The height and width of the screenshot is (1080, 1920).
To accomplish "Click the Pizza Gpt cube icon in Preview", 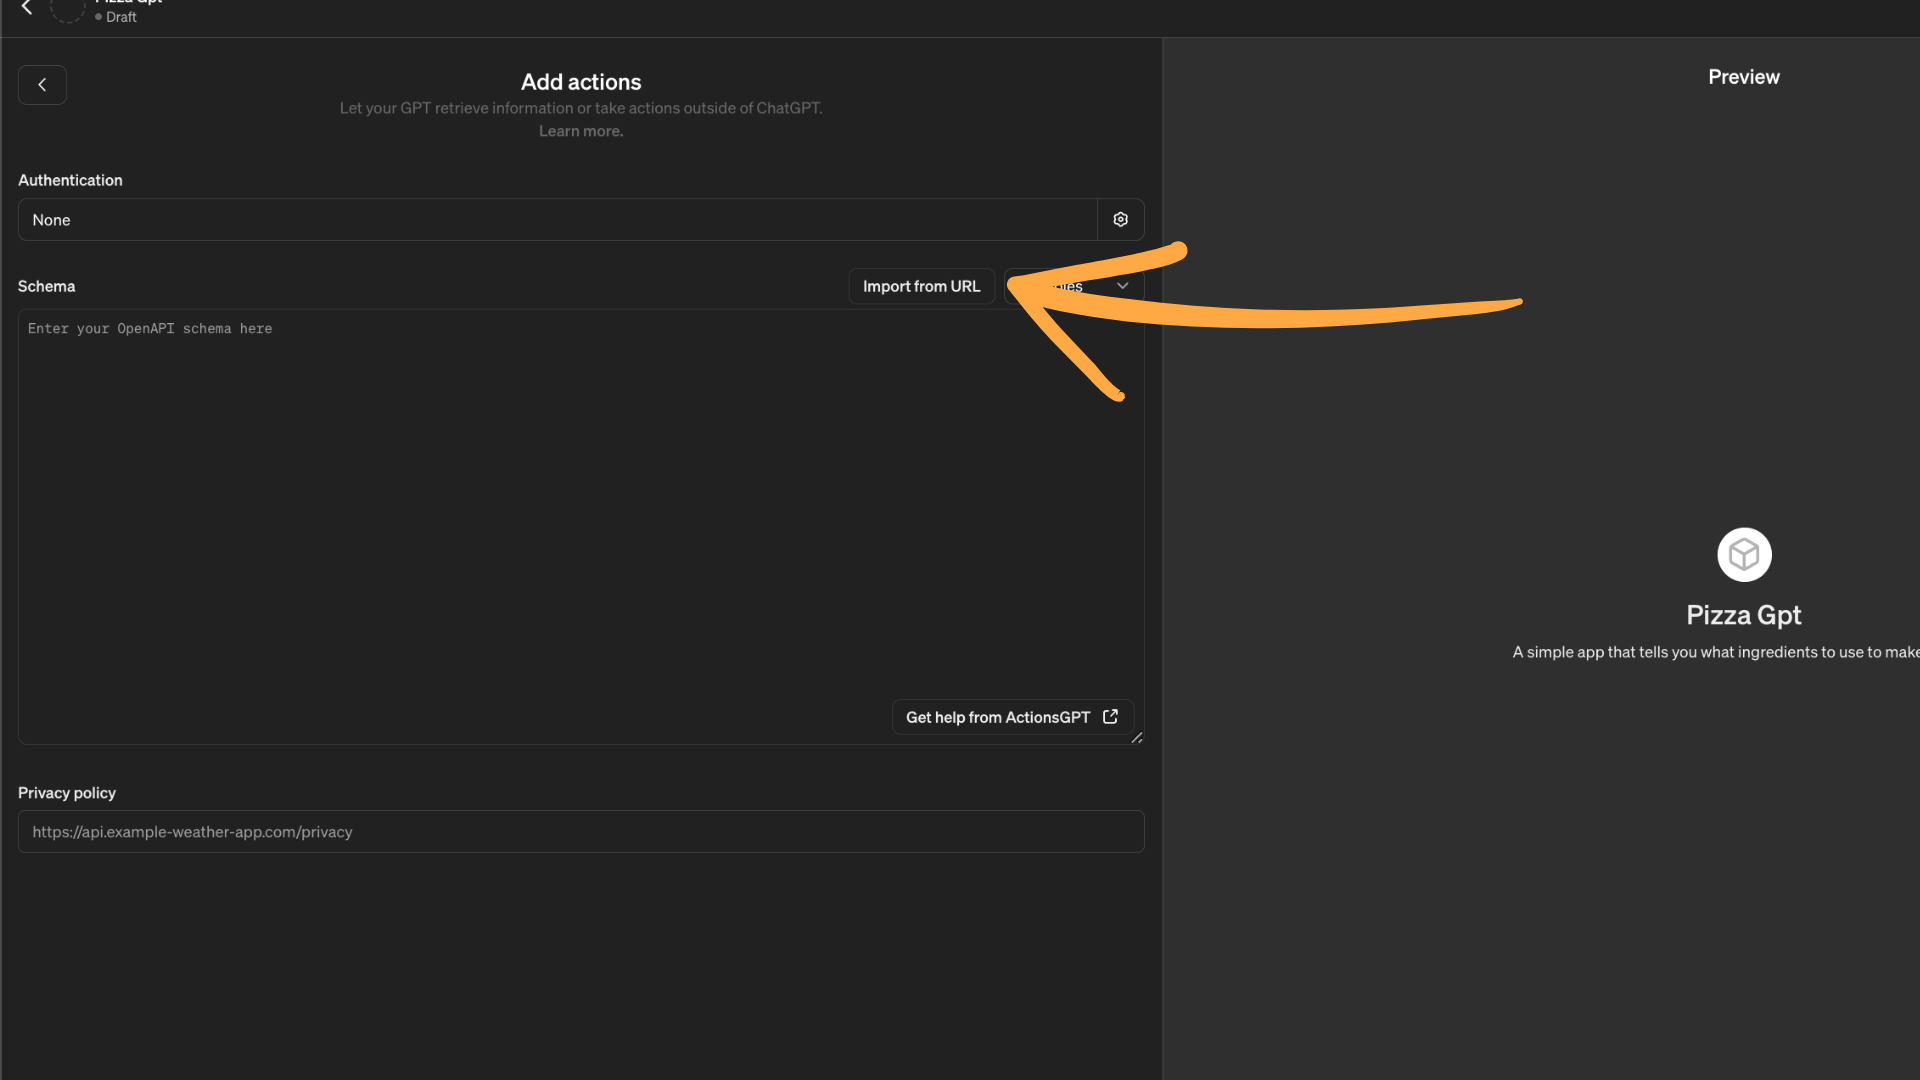I will click(x=1744, y=554).
